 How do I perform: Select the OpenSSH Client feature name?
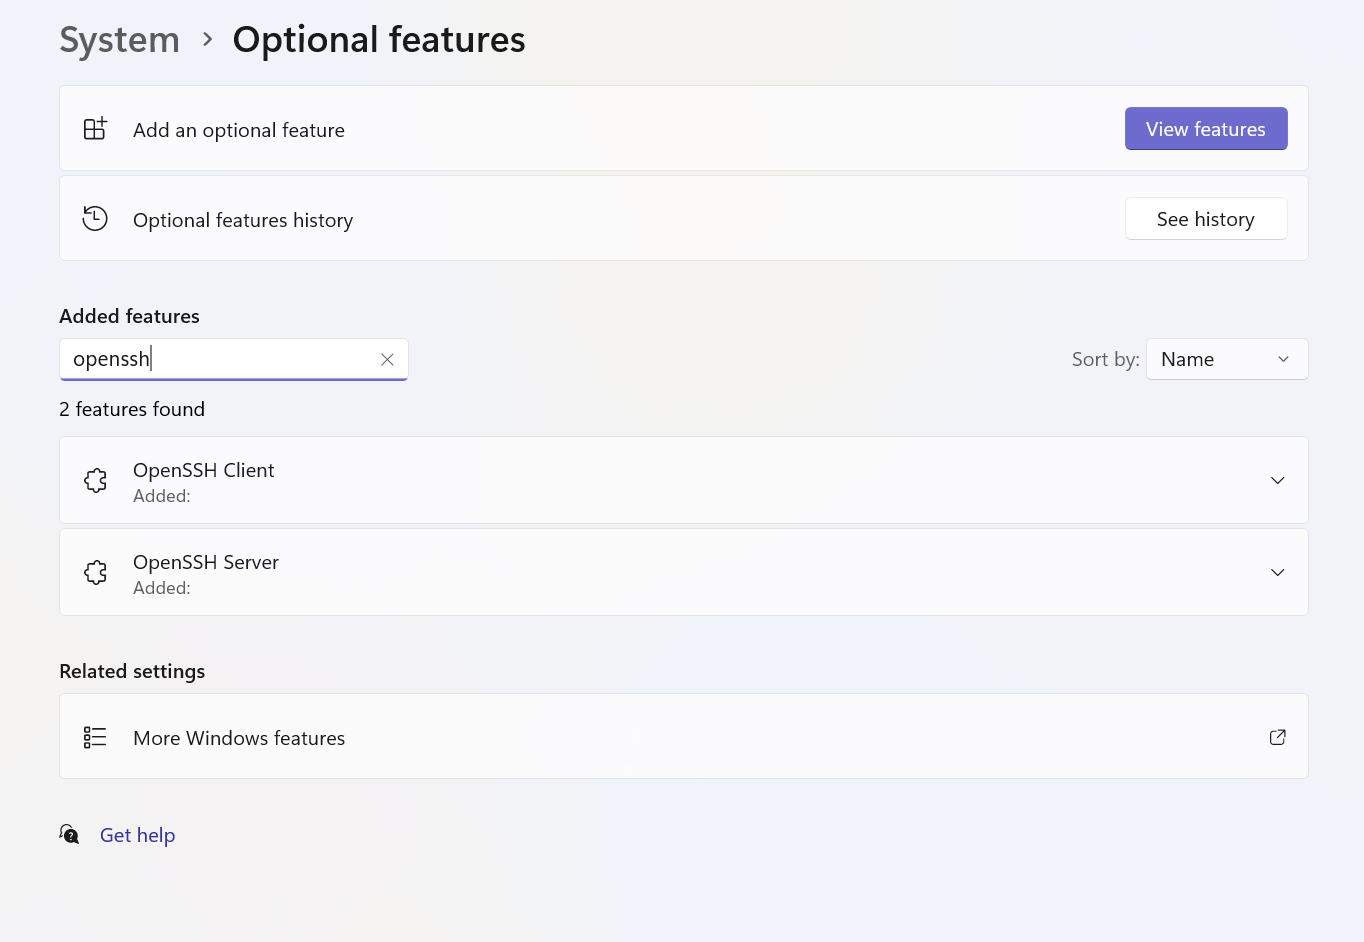(x=203, y=470)
